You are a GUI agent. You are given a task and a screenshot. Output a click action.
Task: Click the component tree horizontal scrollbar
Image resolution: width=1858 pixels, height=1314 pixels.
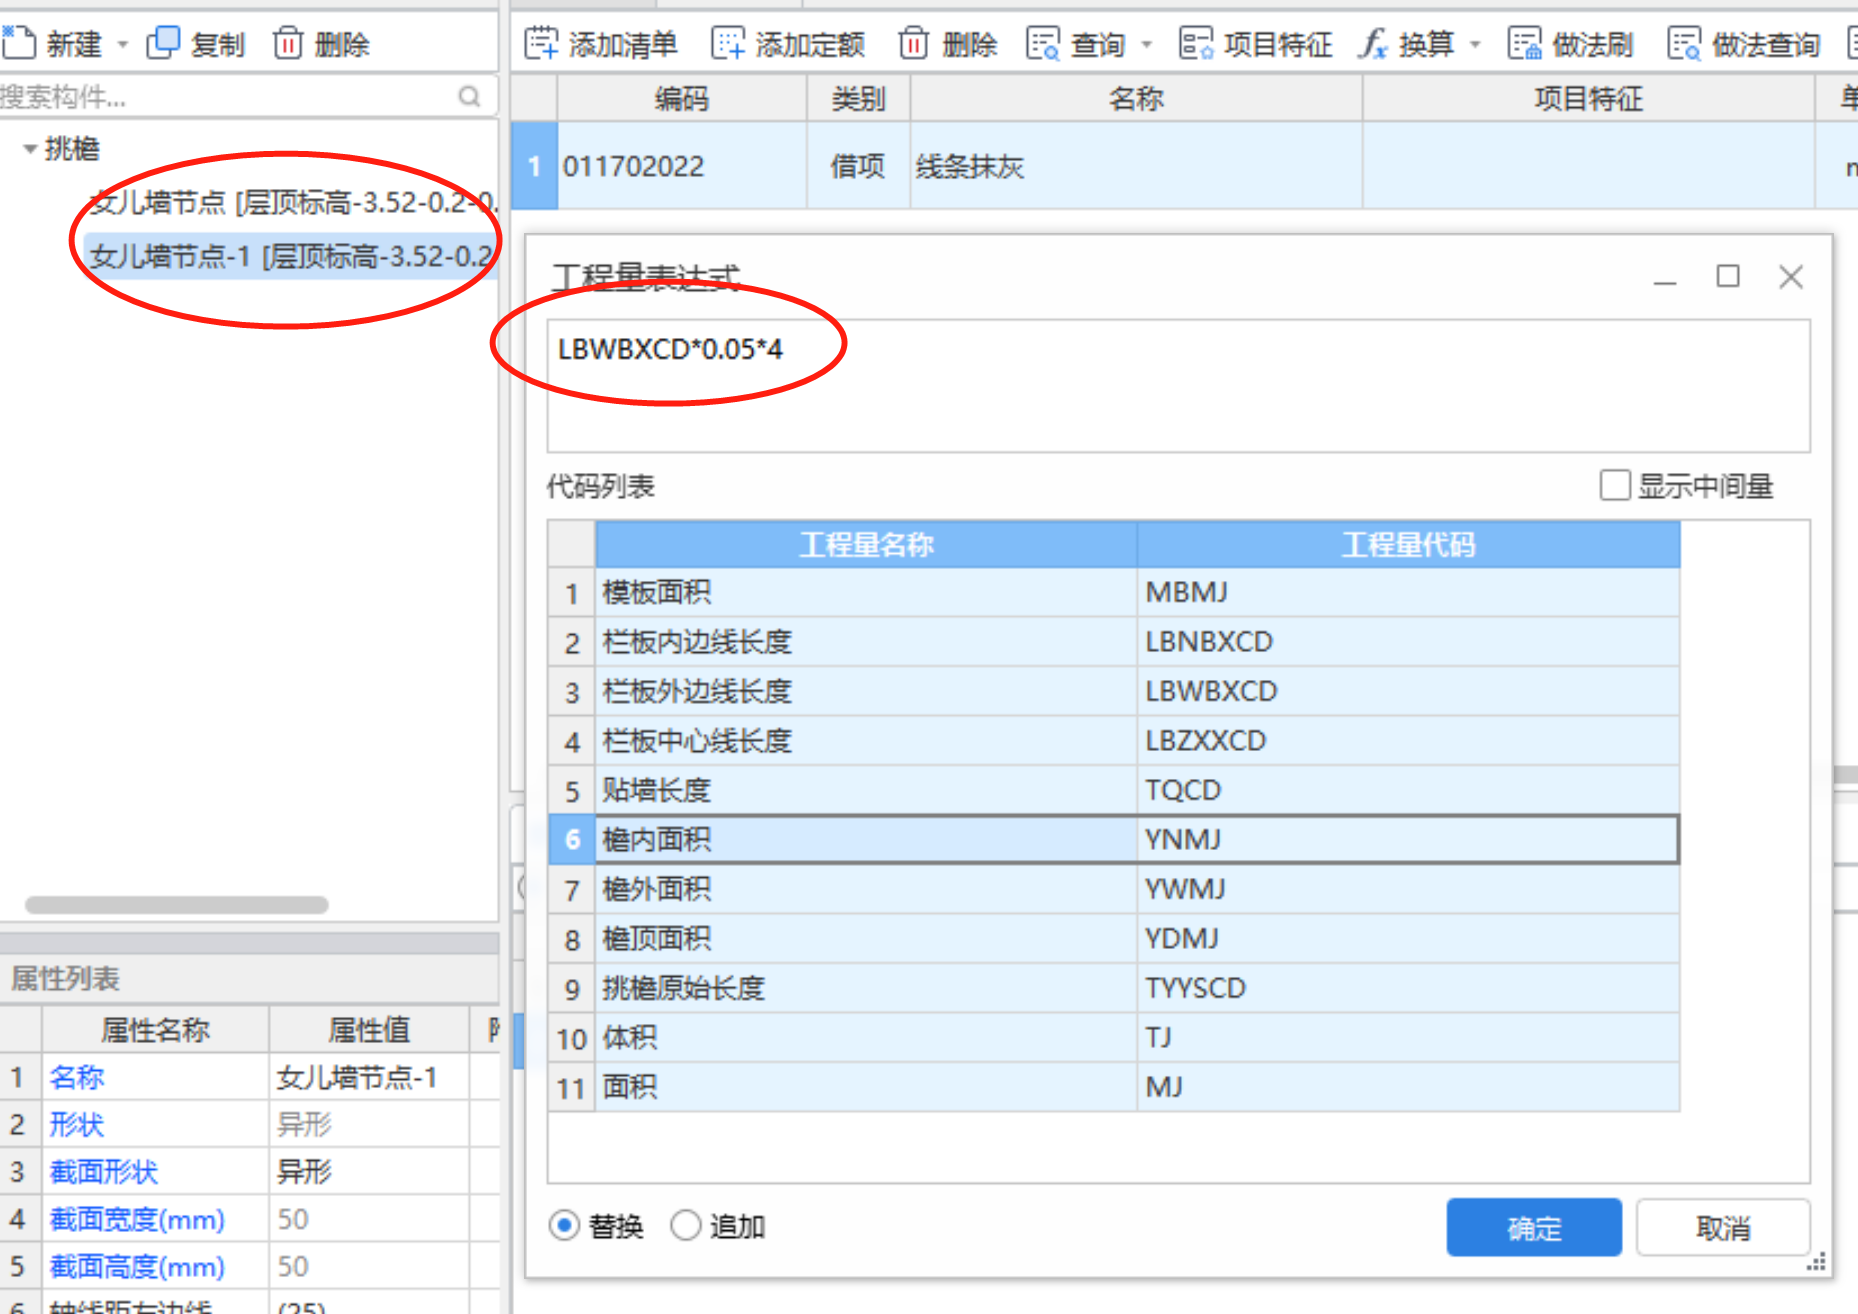(x=177, y=905)
